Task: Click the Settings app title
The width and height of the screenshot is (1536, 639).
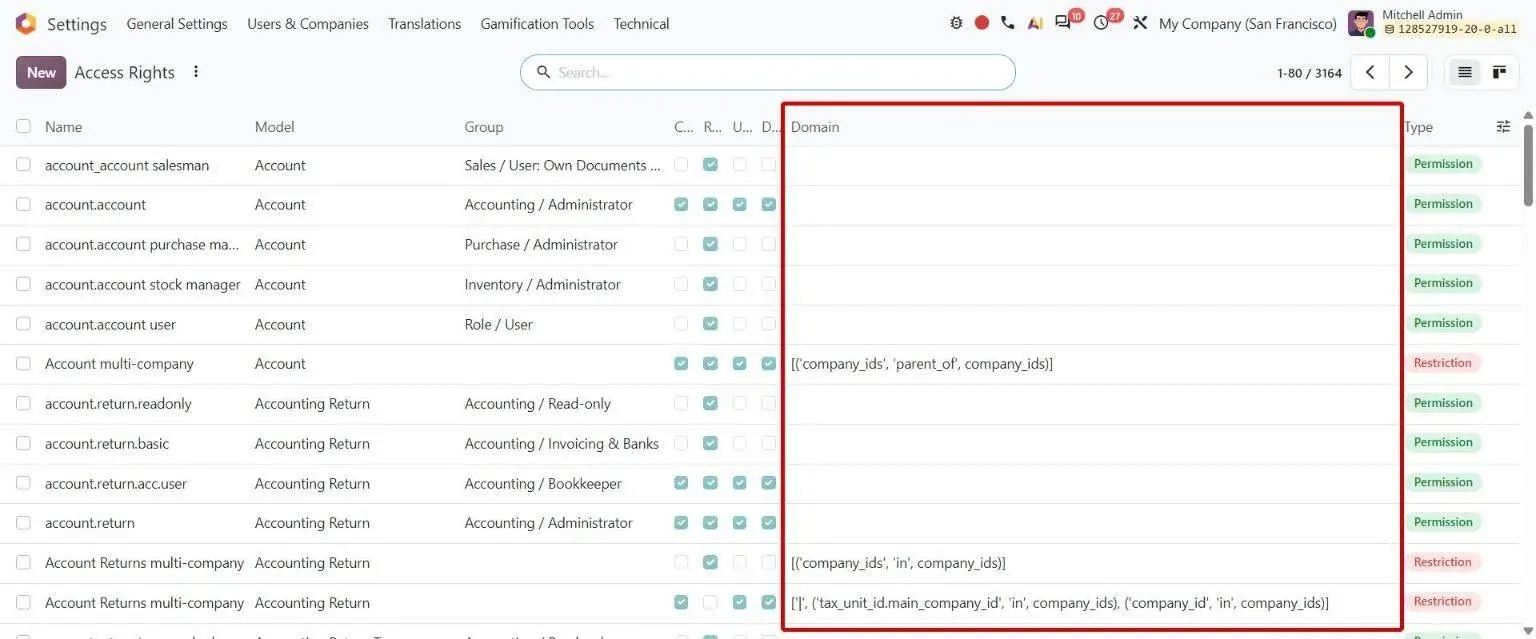Action: [77, 24]
